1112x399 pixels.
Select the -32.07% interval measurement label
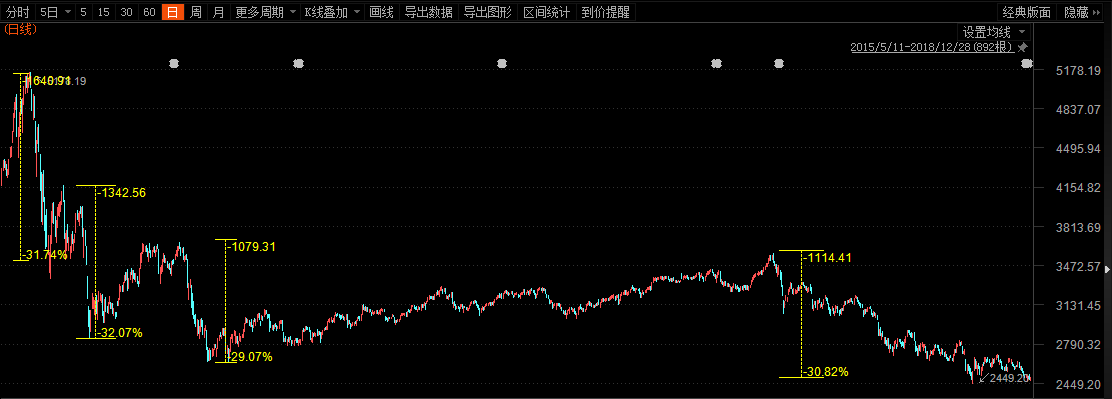pyautogui.click(x=119, y=332)
